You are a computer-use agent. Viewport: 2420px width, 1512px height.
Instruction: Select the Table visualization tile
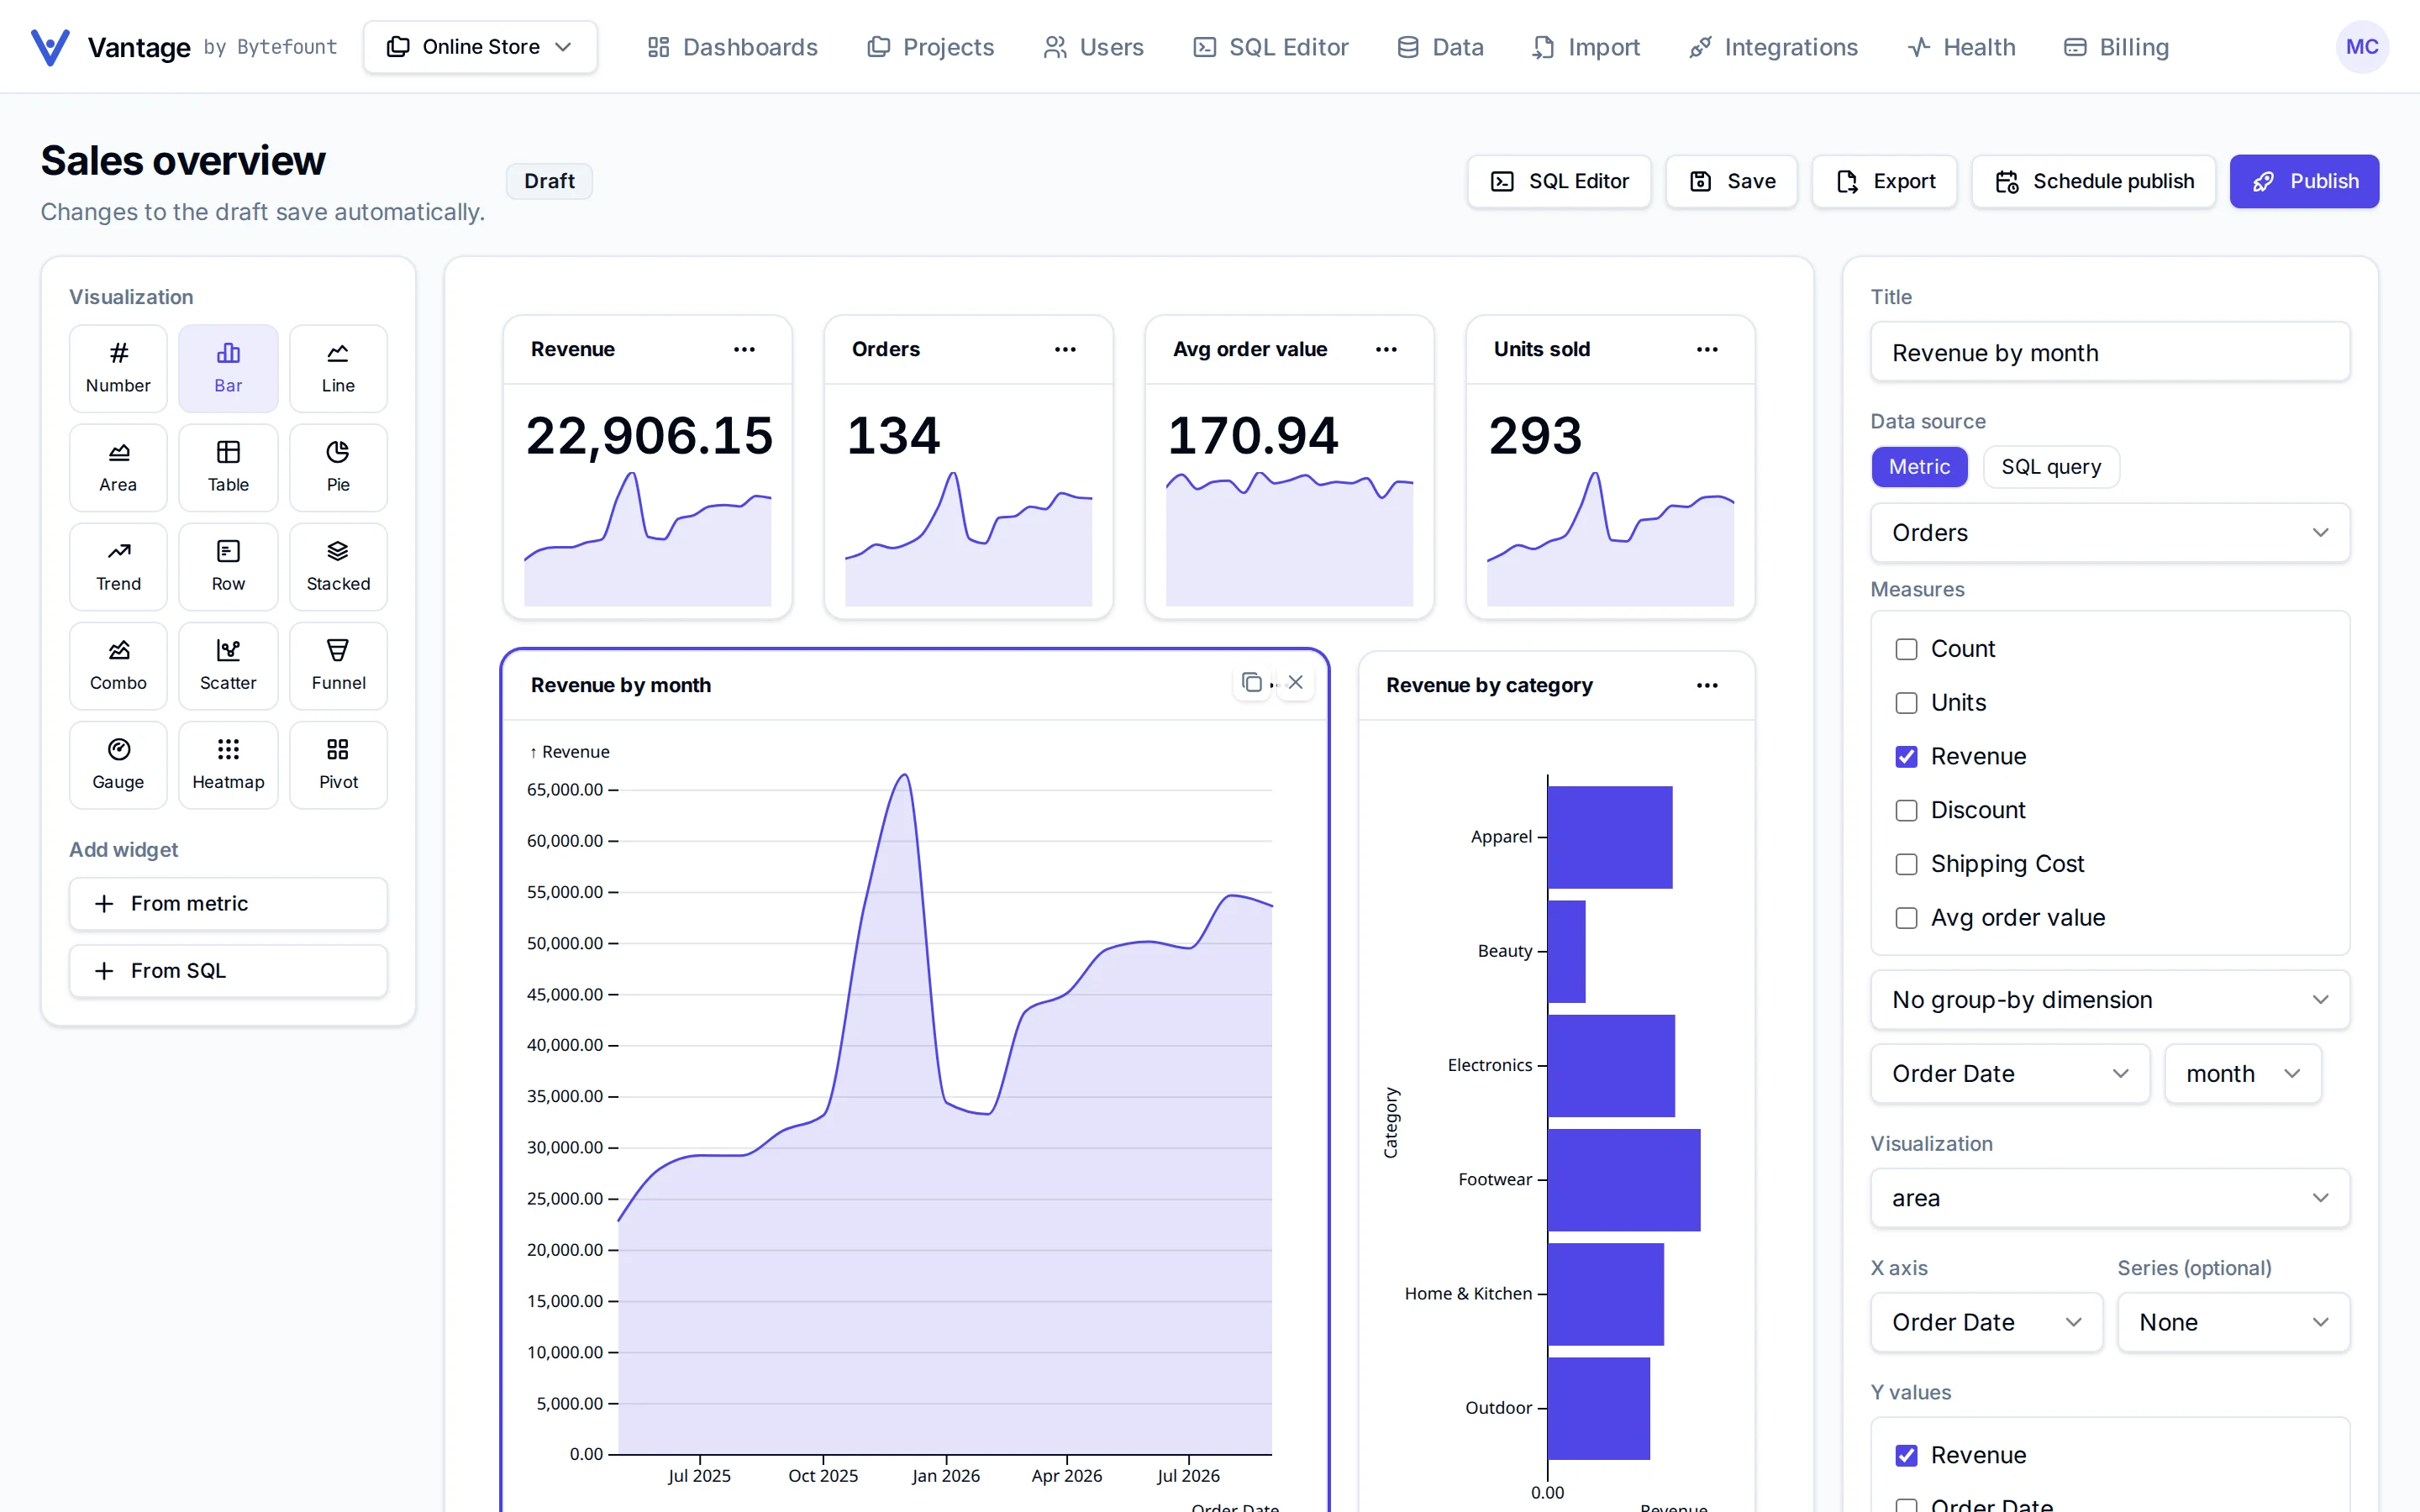click(x=228, y=467)
